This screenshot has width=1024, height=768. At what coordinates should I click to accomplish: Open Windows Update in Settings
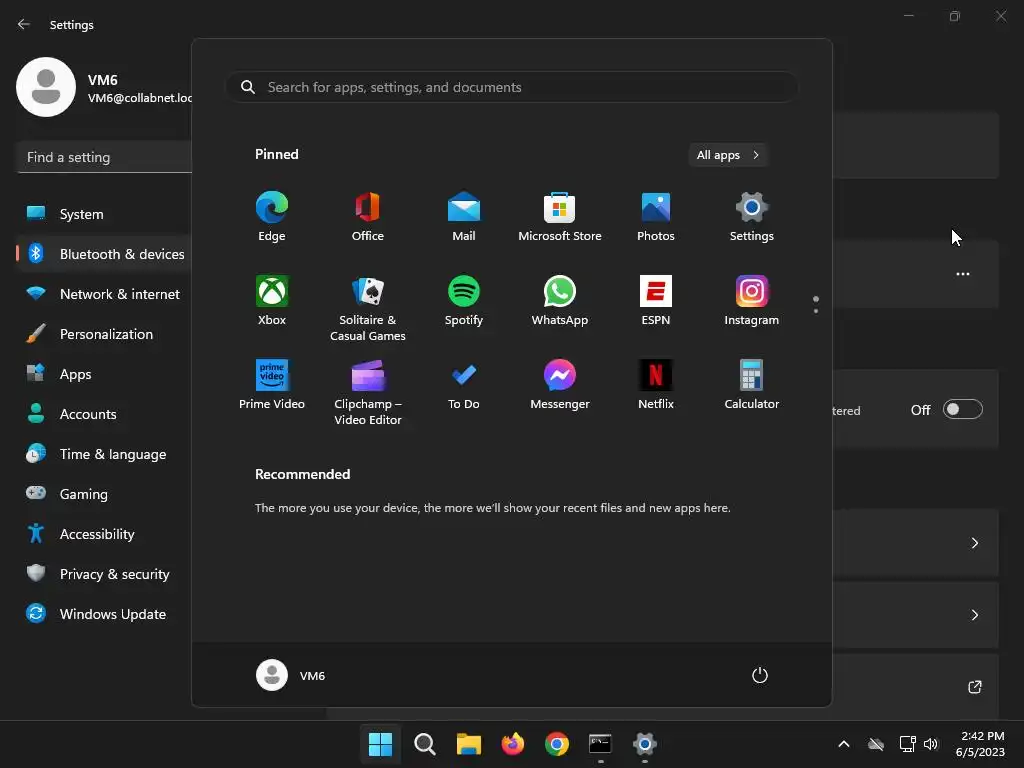point(104,614)
